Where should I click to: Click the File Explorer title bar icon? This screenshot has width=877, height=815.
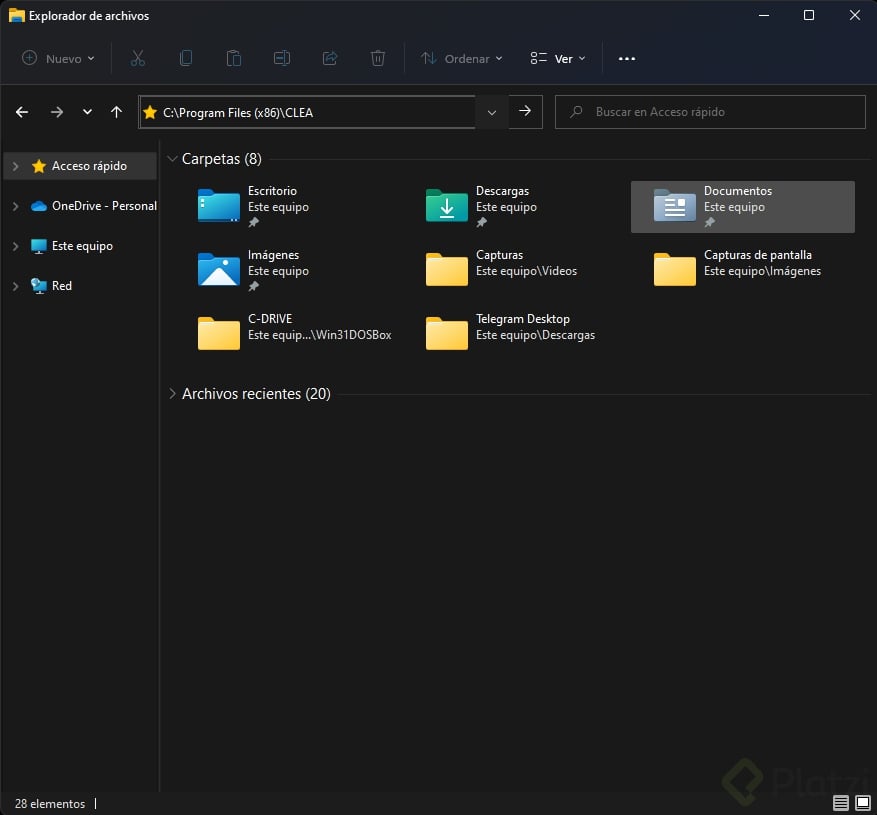coord(16,16)
